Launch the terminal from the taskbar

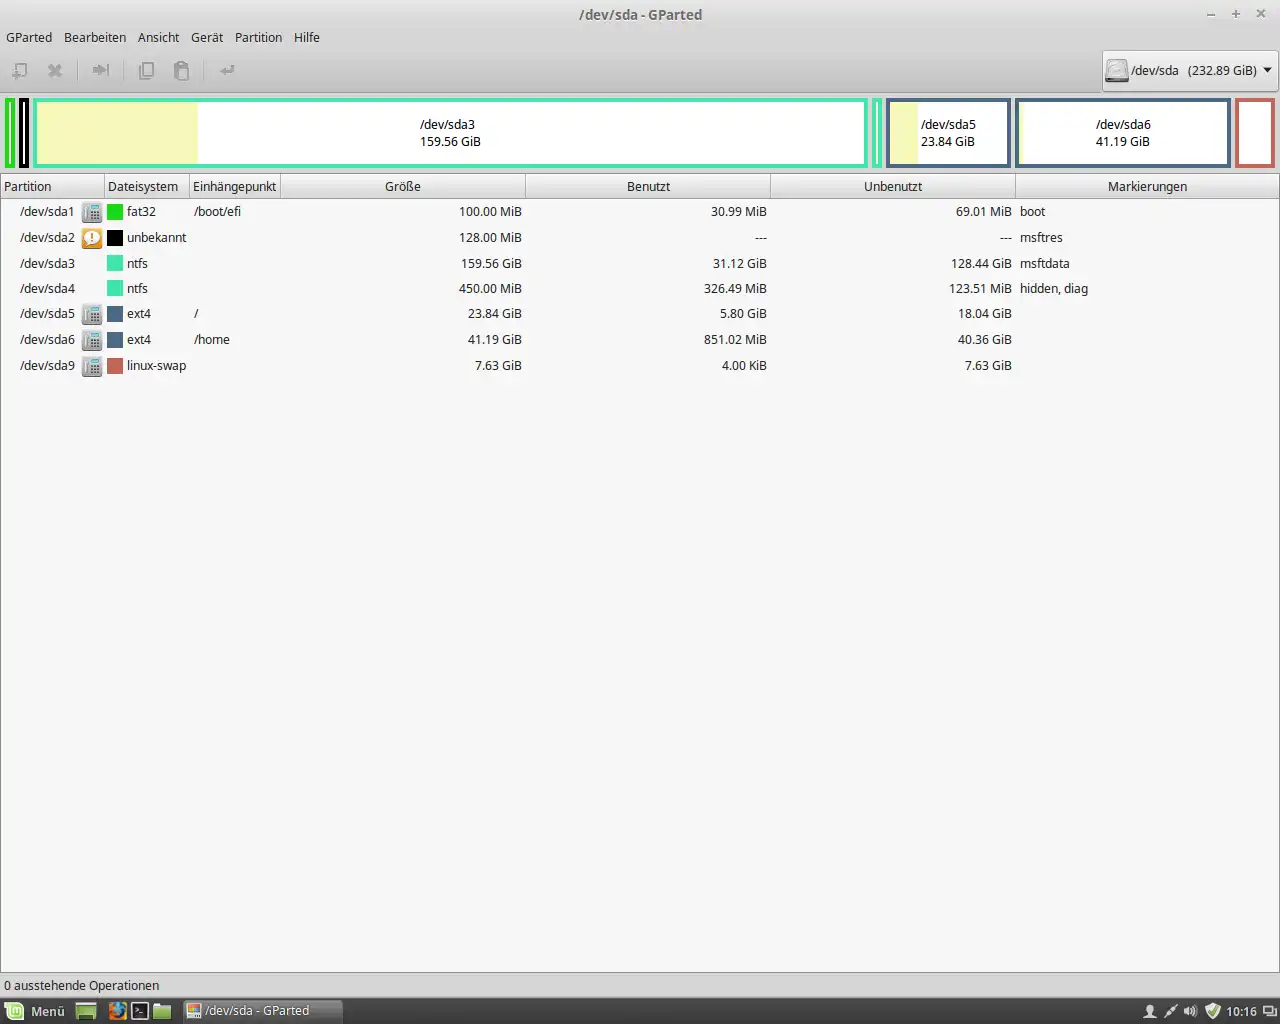[x=140, y=1011]
